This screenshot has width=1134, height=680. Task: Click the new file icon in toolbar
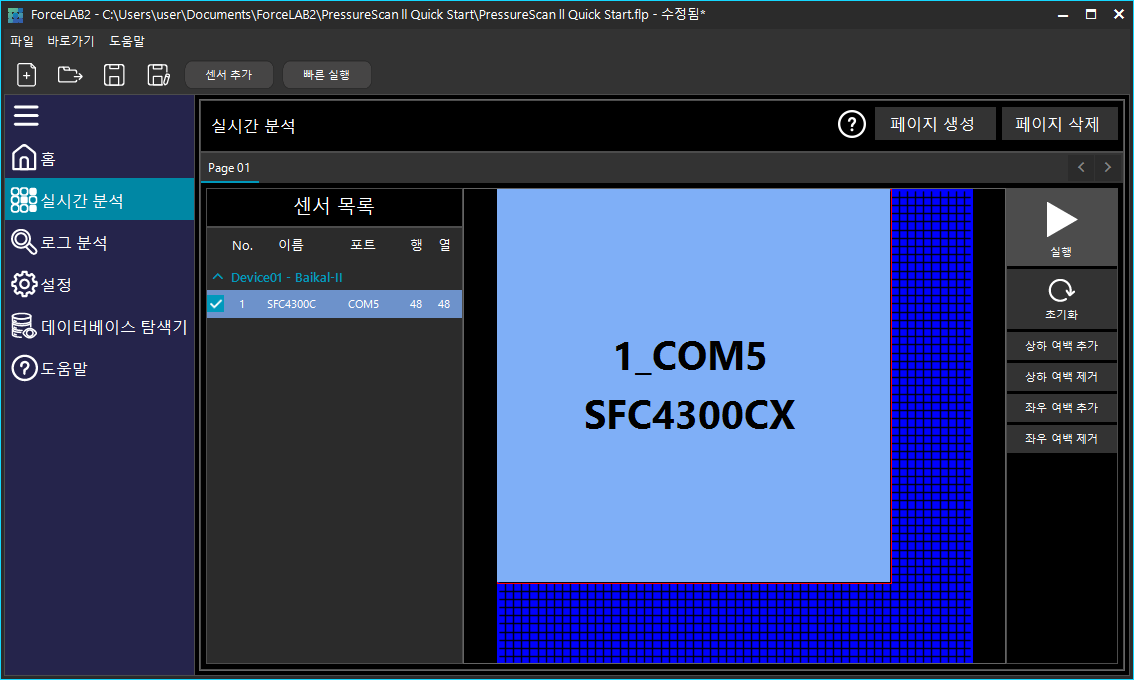pos(27,75)
